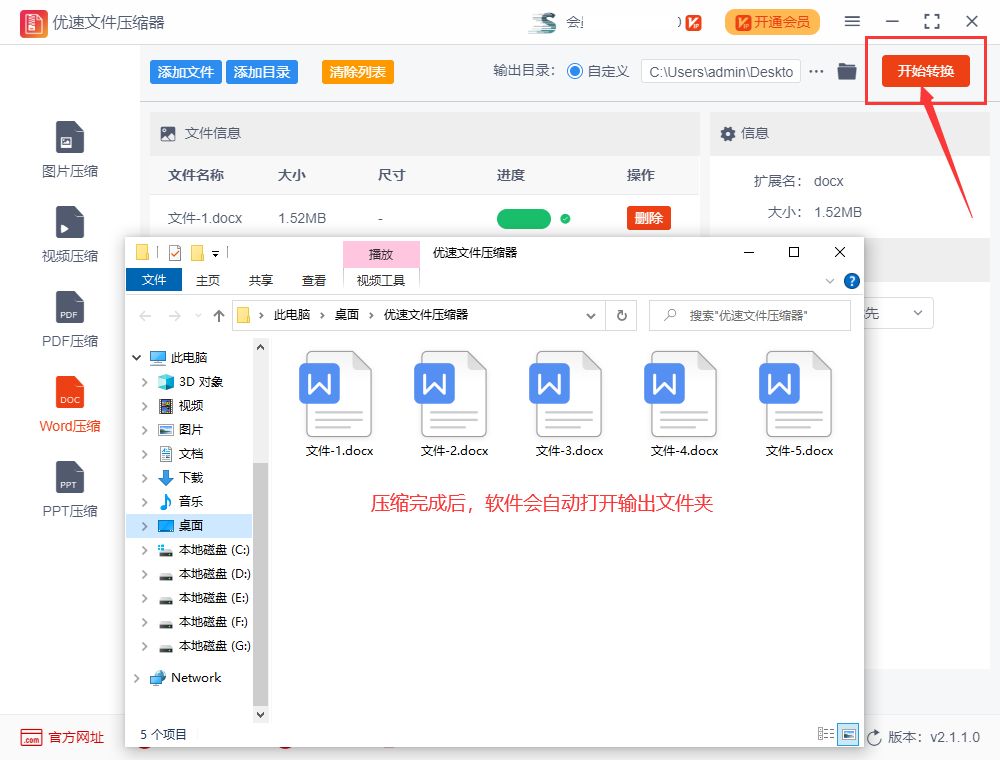Click 添加文件 button

coord(186,72)
